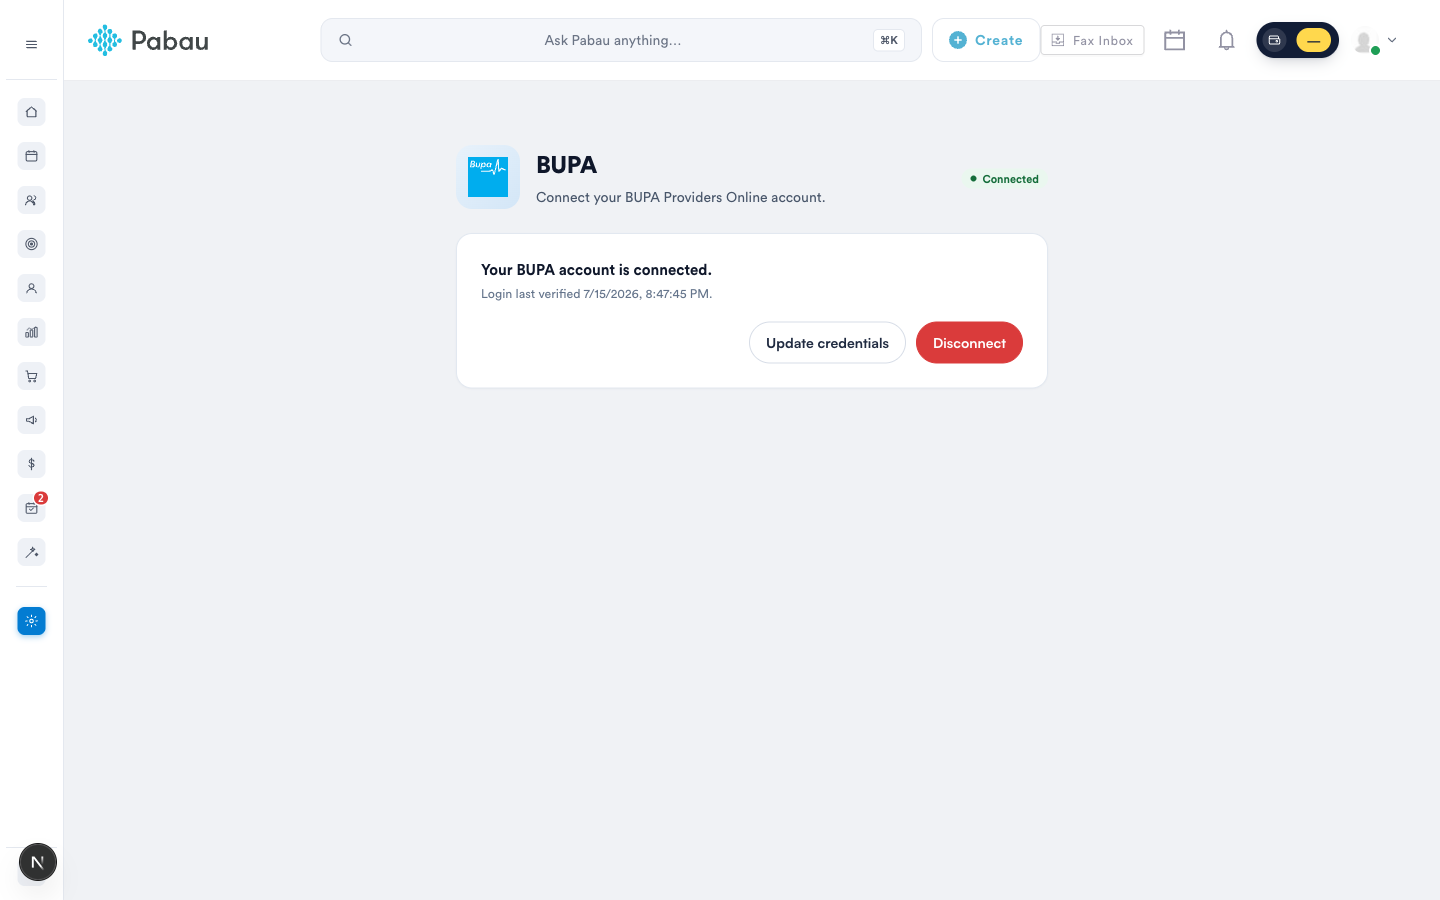Open the Fax Inbox
This screenshot has width=1440, height=900.
pyautogui.click(x=1092, y=40)
